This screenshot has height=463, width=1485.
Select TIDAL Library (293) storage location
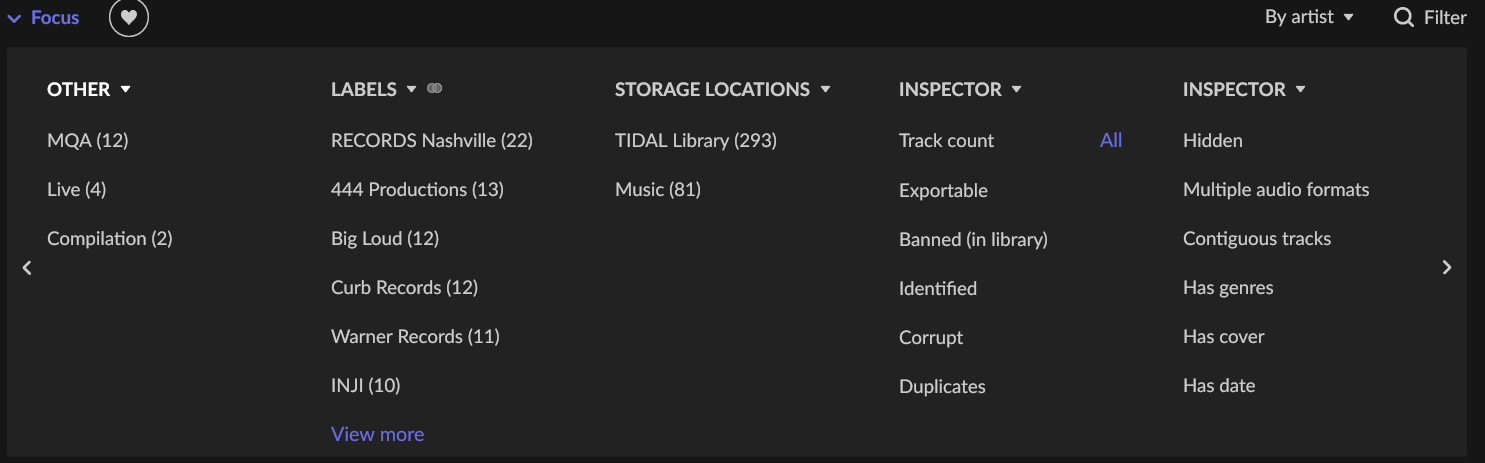click(696, 140)
